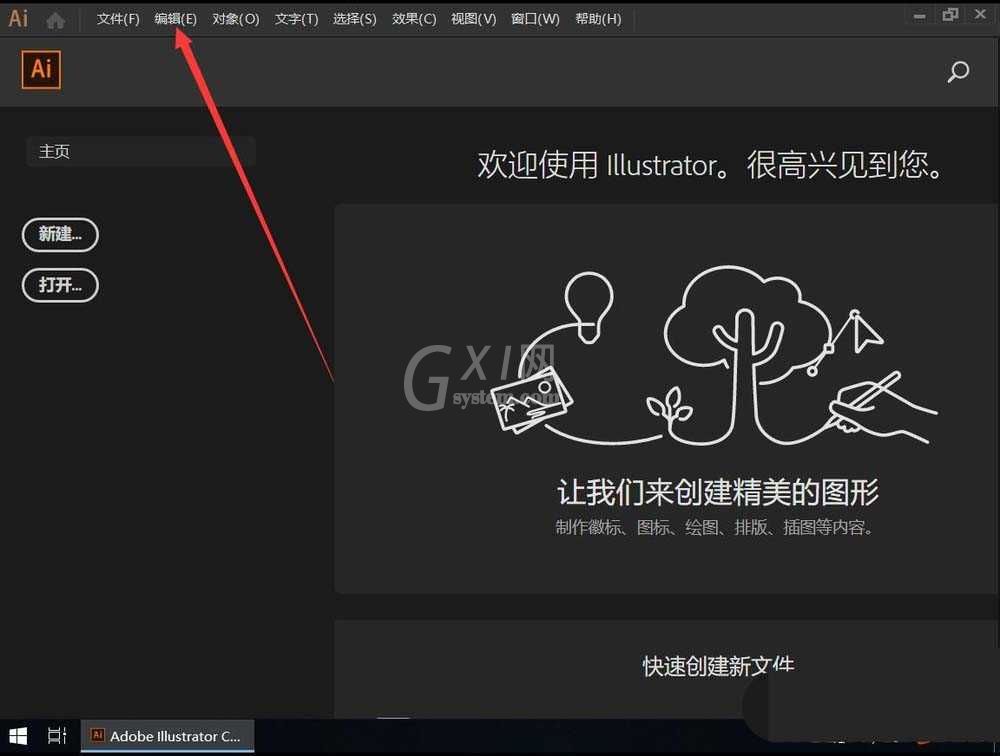
Task: Open the Windows Start menu
Action: point(18,736)
